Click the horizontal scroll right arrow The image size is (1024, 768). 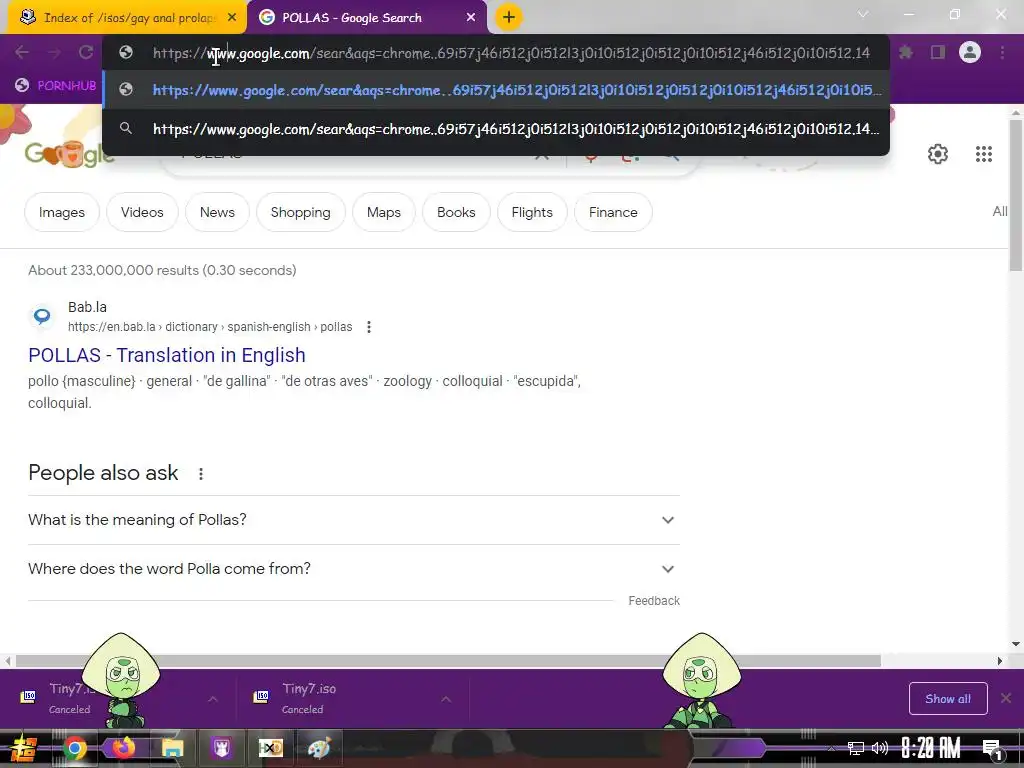pyautogui.click(x=1000, y=661)
